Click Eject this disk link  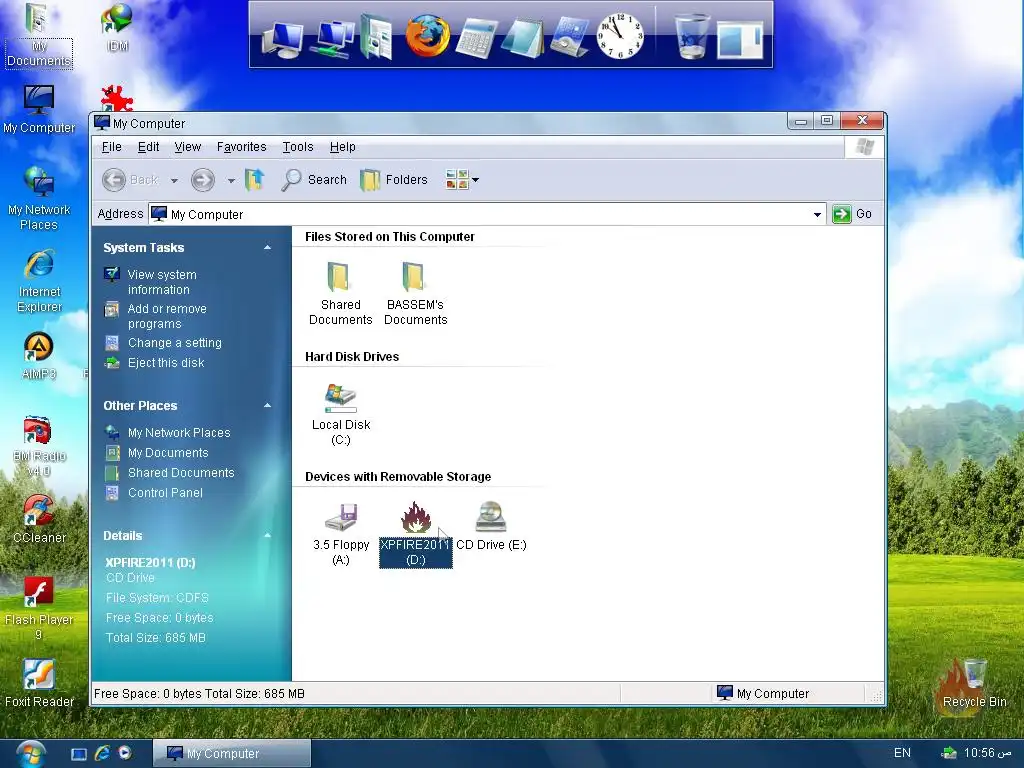pos(166,362)
